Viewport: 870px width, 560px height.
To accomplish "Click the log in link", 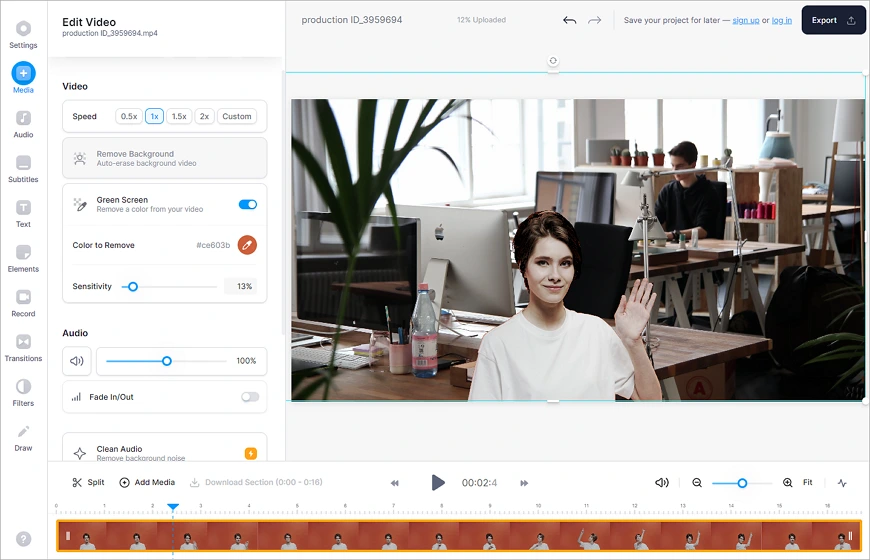I will (782, 21).
